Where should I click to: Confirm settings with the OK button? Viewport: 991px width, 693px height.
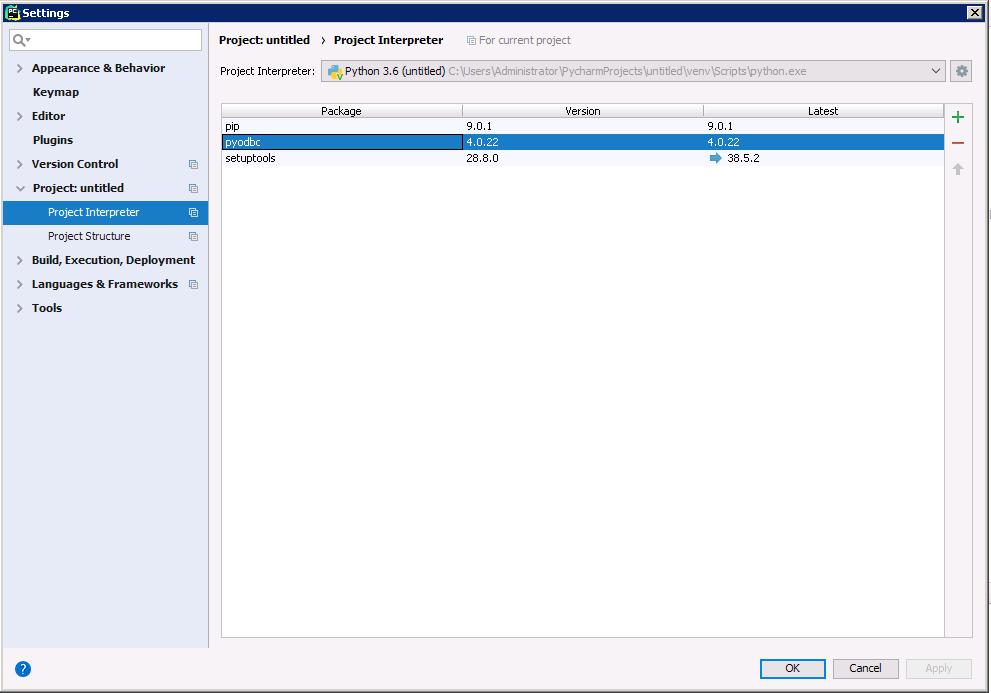tap(792, 668)
